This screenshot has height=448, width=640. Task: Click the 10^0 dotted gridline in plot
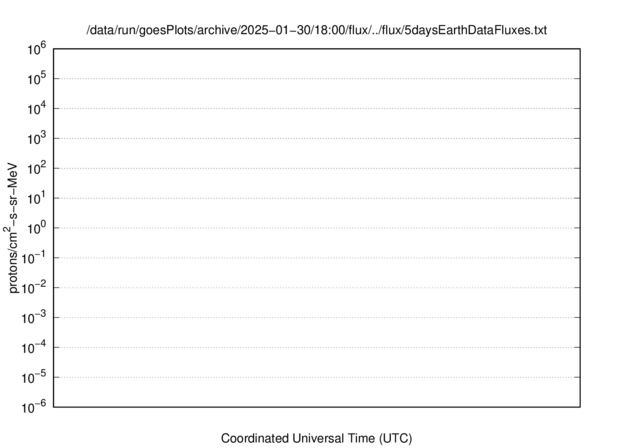coord(317,228)
